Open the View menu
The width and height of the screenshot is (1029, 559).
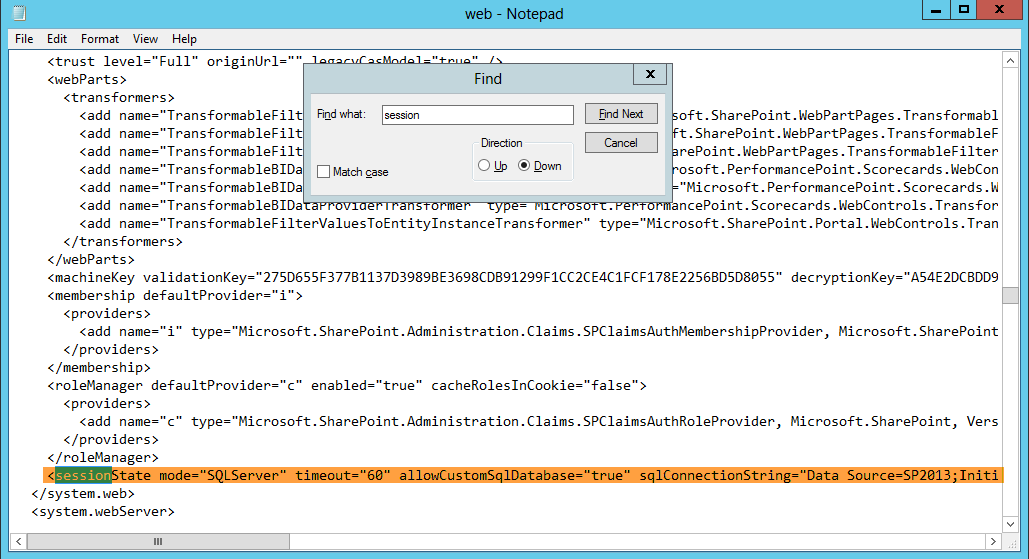click(x=145, y=39)
